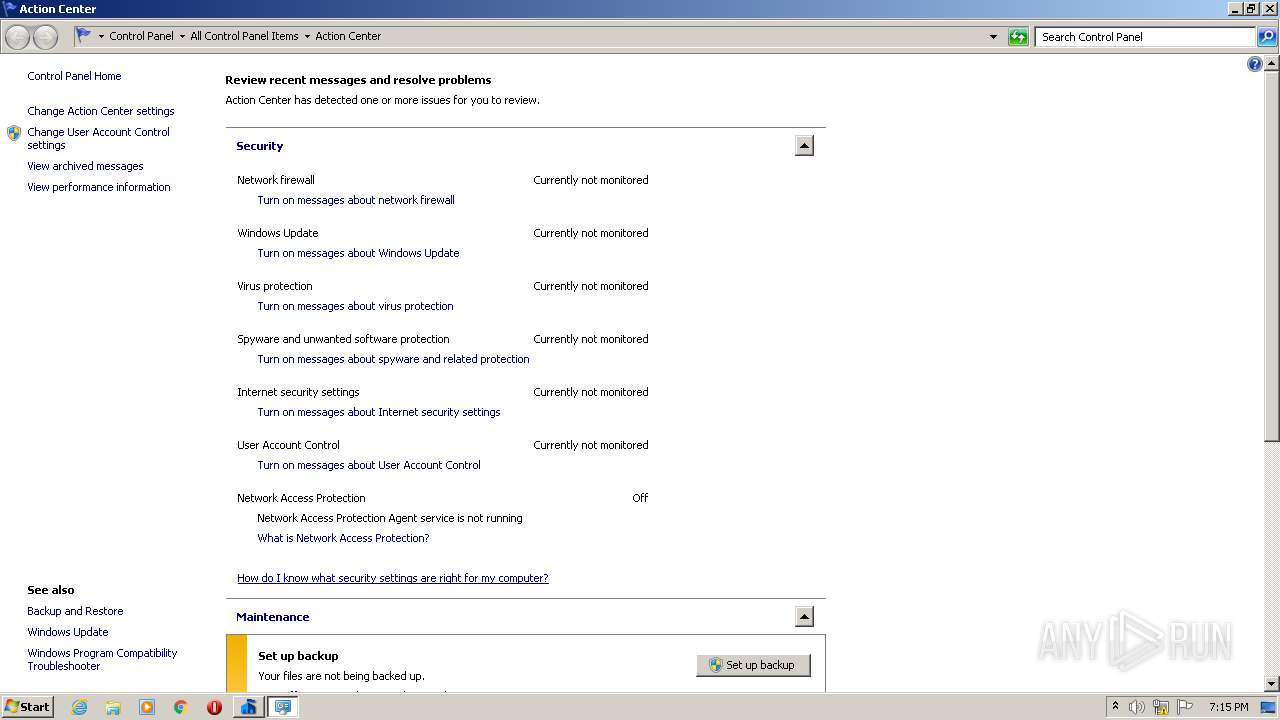Screen dimensions: 1280x720
Task: Refresh the Action Center page
Action: tap(1018, 37)
